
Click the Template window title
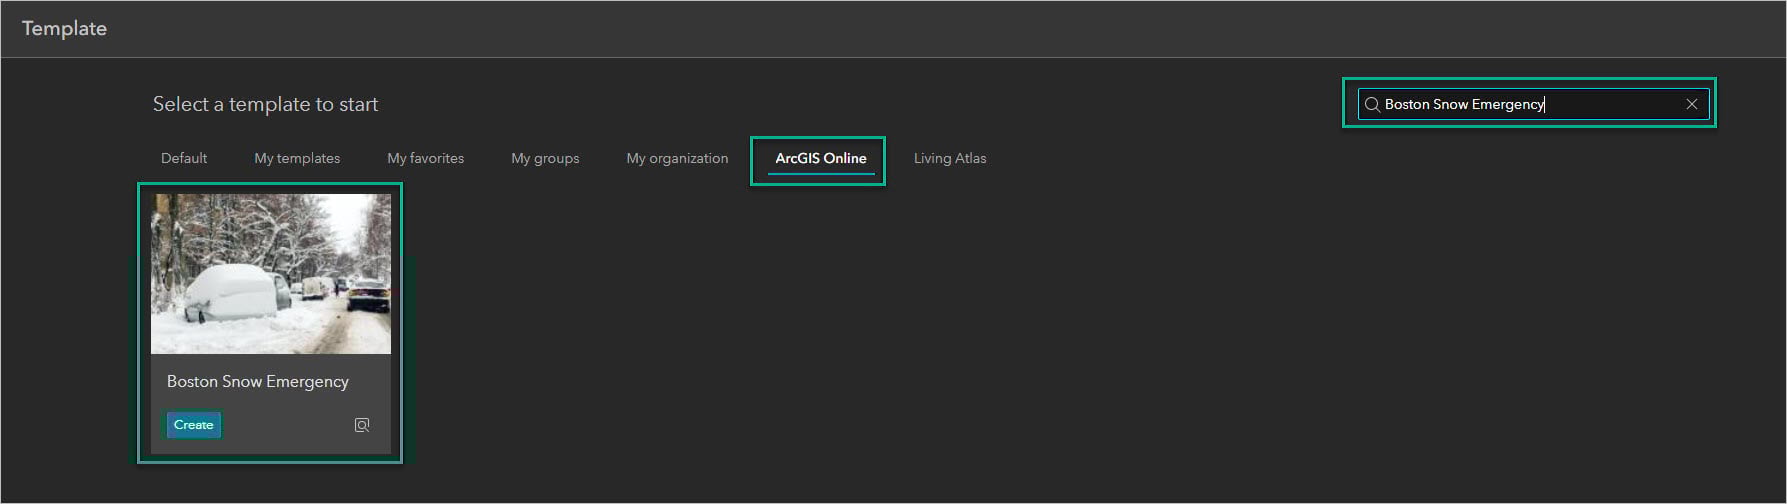pos(64,28)
